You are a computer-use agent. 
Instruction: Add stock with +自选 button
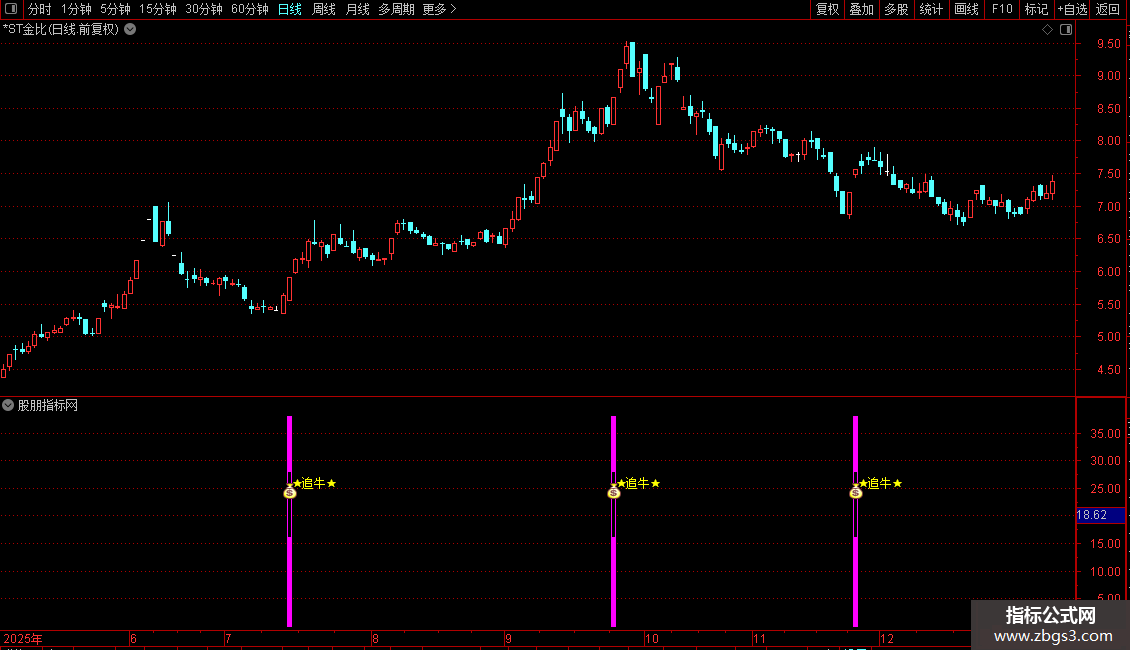coord(1072,9)
